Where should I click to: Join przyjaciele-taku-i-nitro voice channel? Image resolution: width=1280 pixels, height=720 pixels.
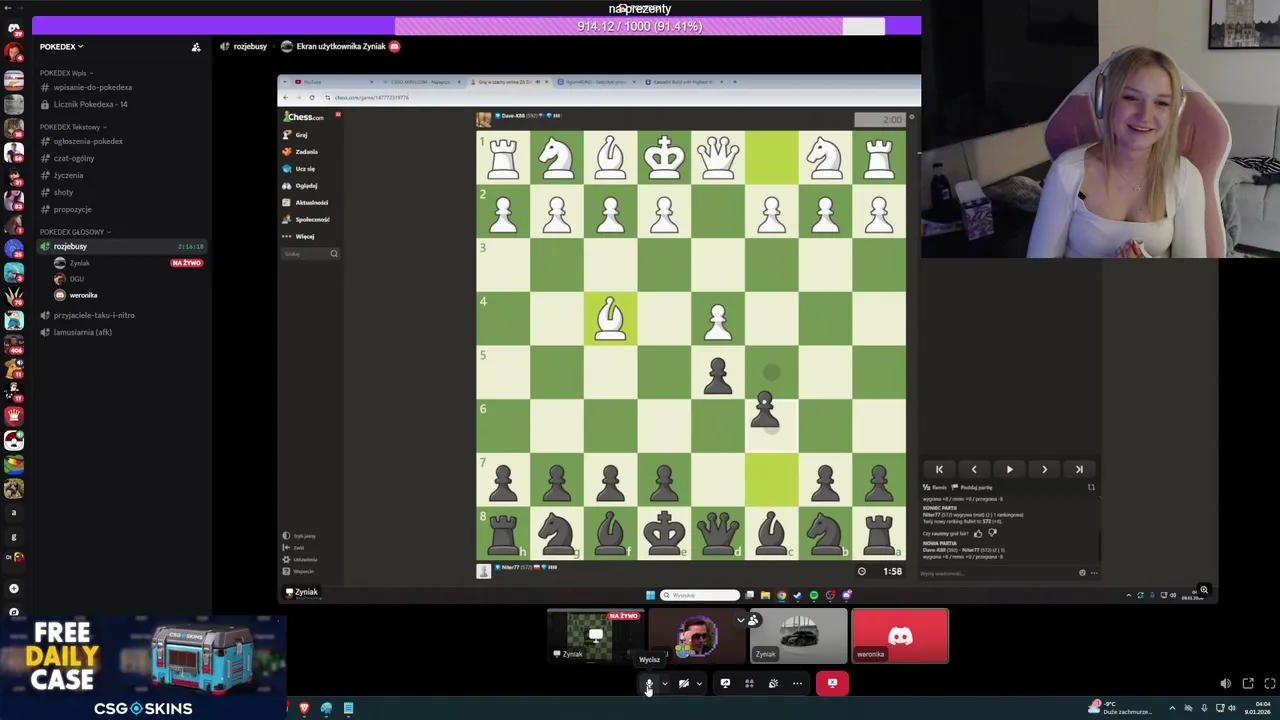(x=94, y=315)
